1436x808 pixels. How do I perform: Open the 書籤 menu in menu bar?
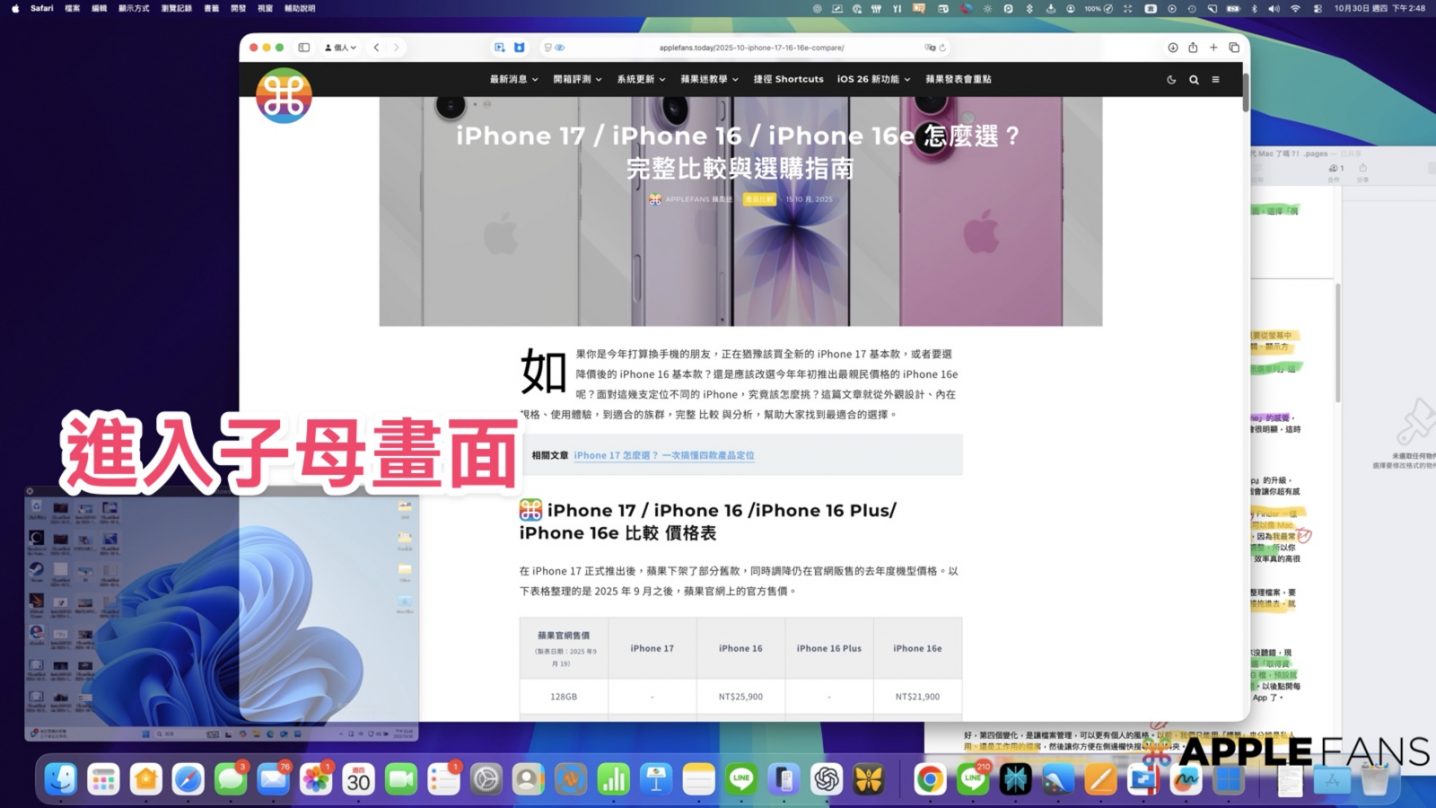coord(212,8)
